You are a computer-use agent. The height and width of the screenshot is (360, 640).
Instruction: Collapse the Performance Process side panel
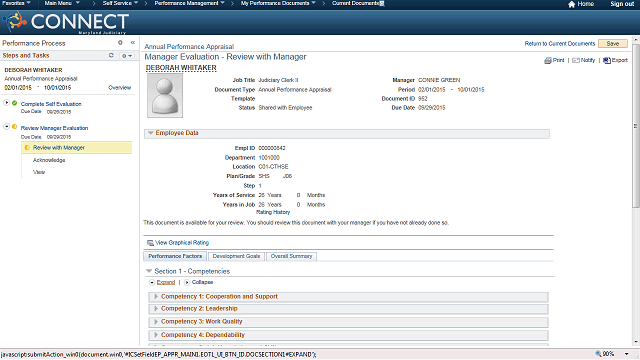tap(133, 42)
